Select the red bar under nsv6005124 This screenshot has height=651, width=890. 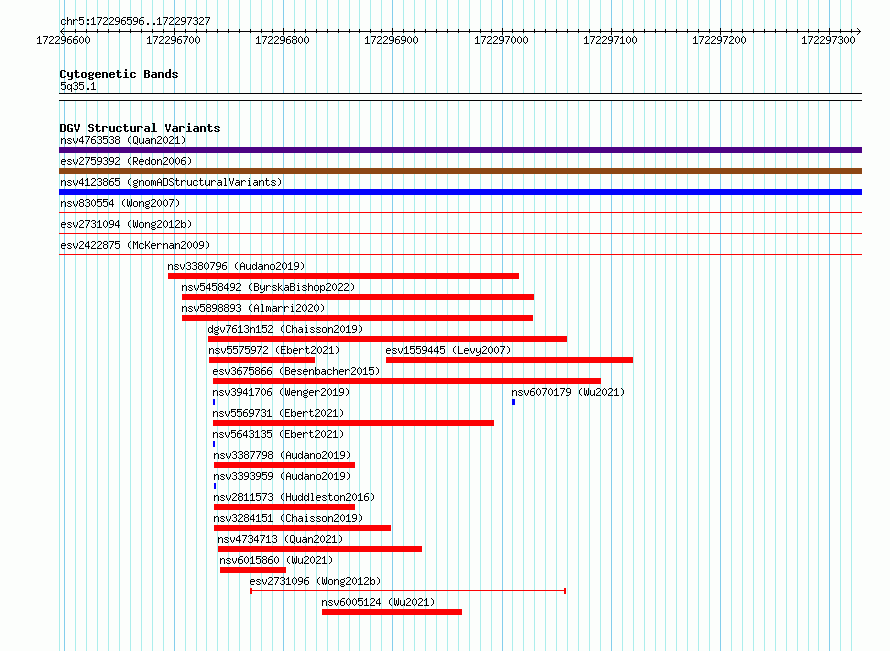point(392,612)
